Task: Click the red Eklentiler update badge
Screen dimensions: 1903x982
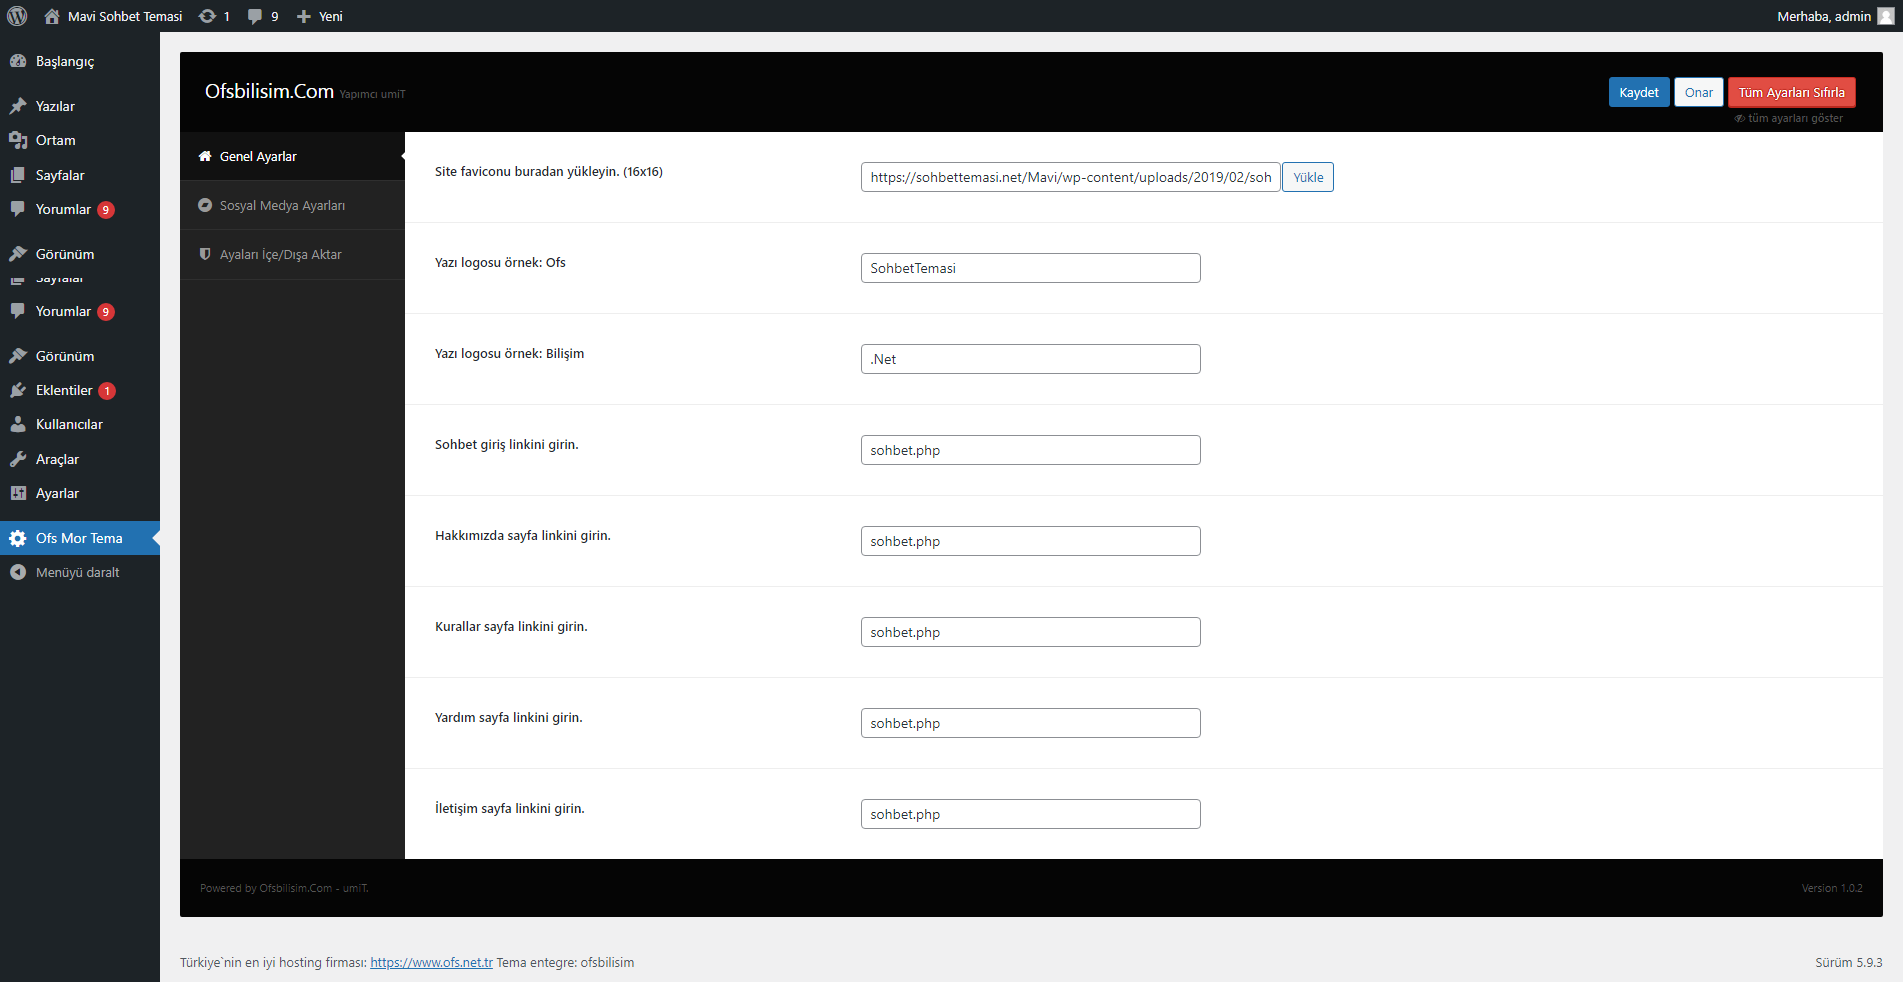Action: 107,391
